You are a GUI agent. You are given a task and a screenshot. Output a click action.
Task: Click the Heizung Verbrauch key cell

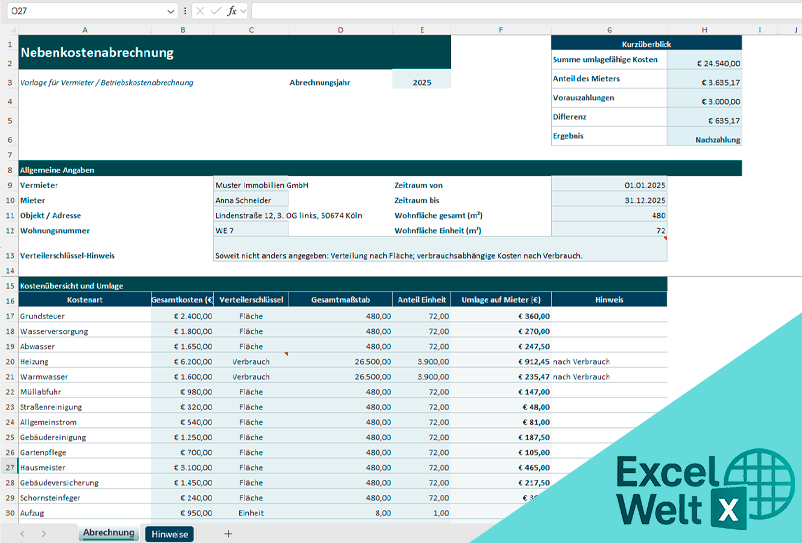251,361
